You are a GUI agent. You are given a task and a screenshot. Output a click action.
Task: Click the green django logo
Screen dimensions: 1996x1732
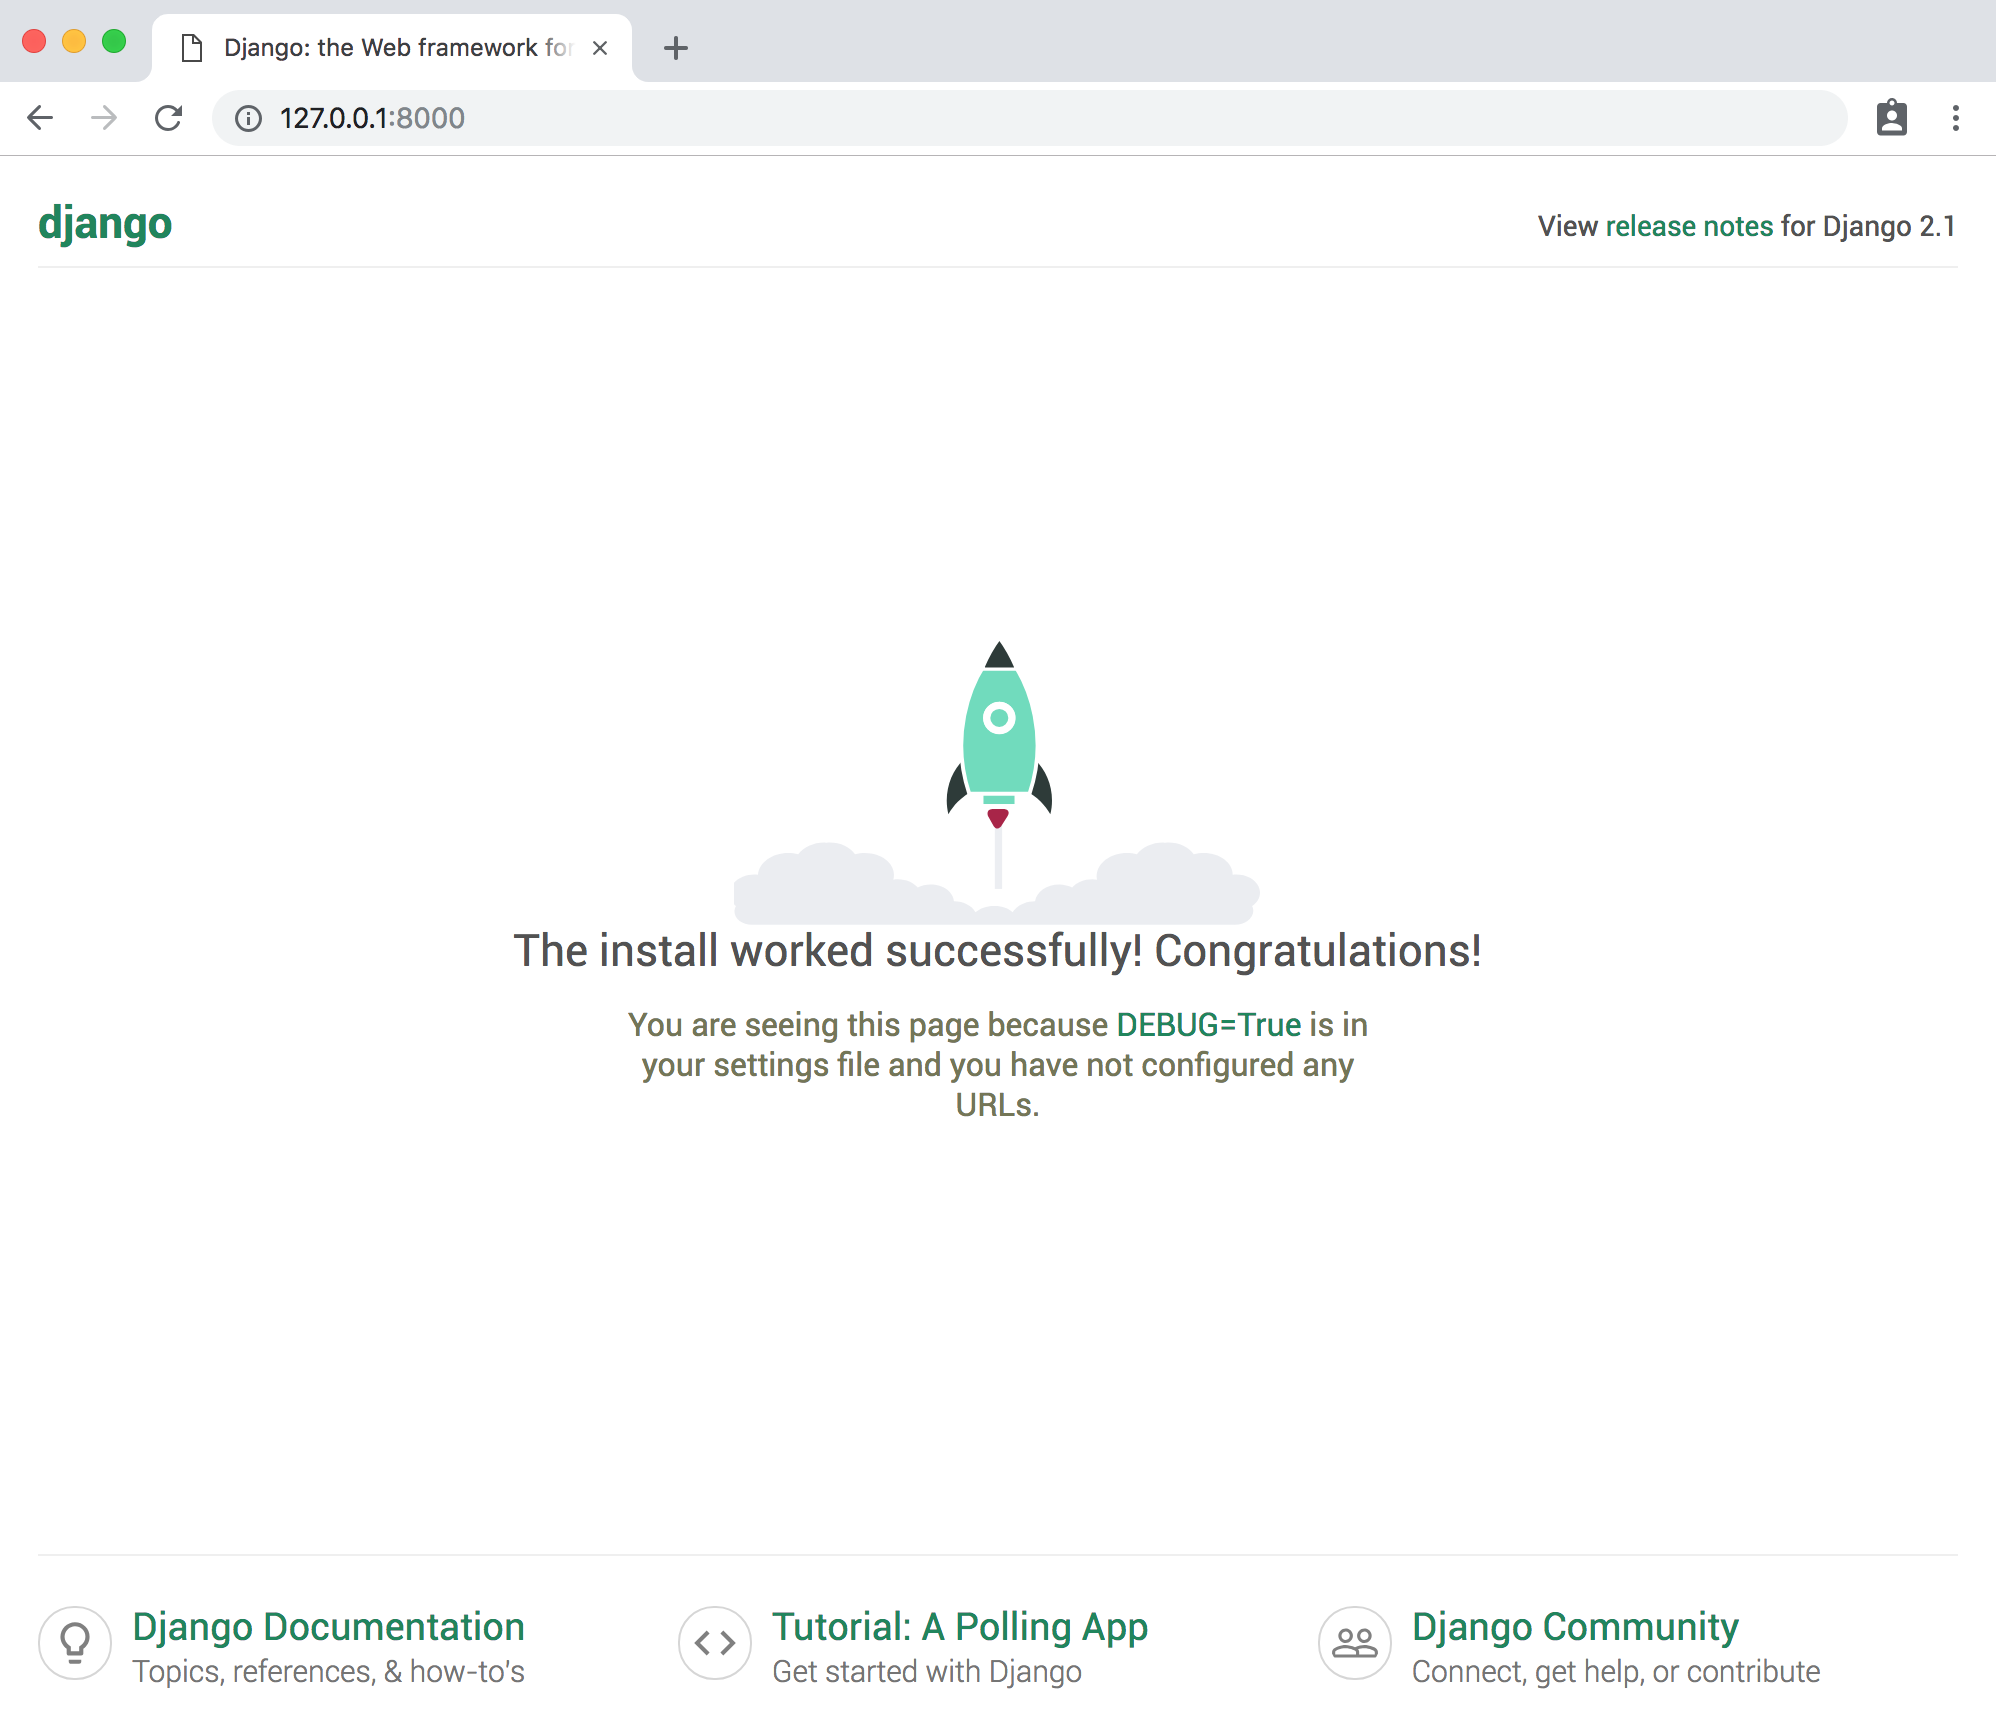point(105,223)
